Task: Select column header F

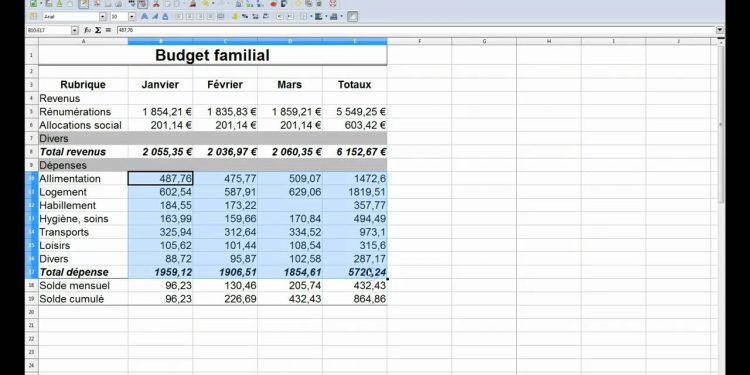Action: (419, 41)
